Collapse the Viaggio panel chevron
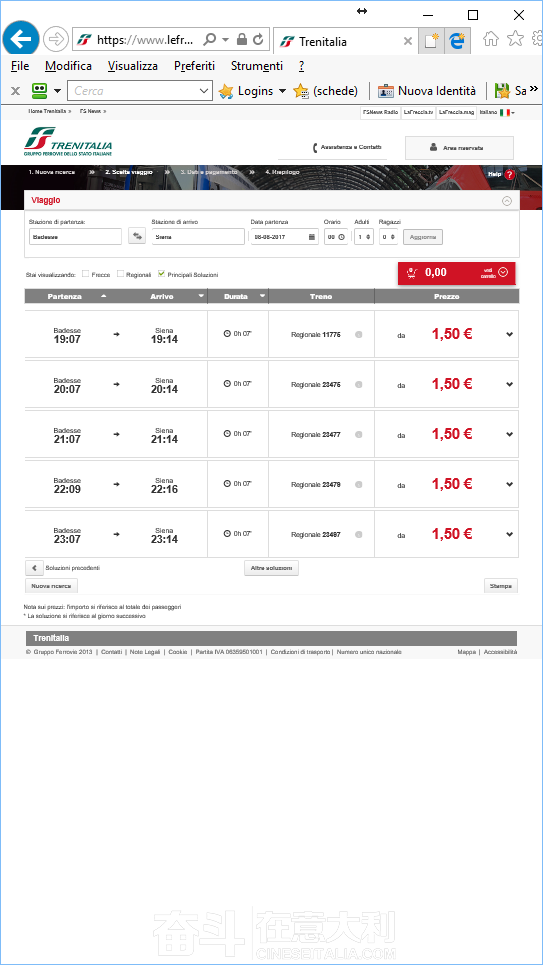543x965 pixels. pyautogui.click(x=507, y=201)
